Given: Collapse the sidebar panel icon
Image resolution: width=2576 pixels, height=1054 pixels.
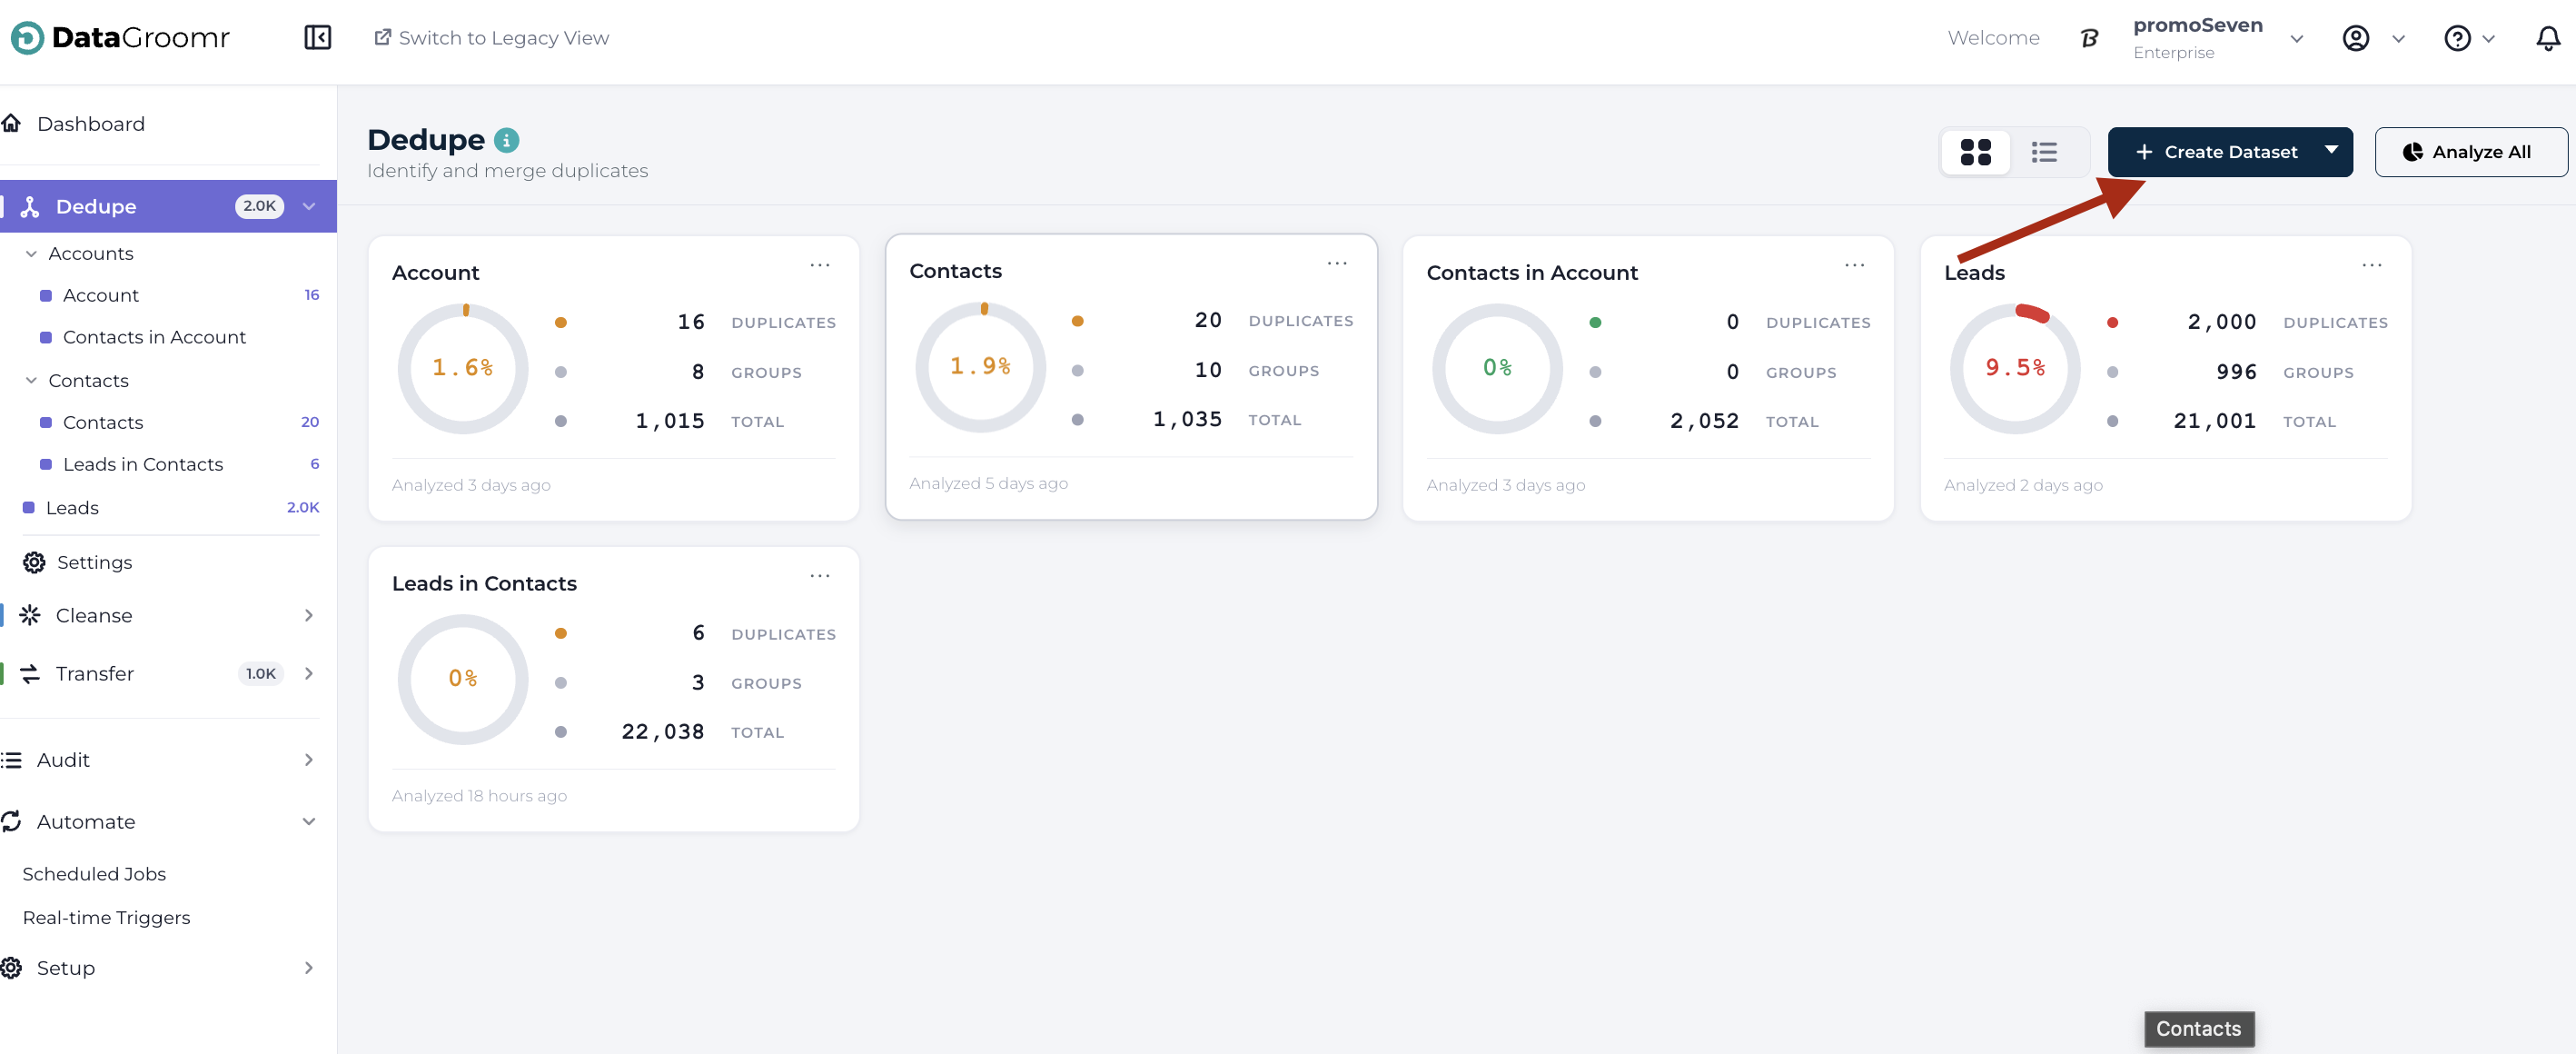Looking at the screenshot, I should pyautogui.click(x=317, y=38).
